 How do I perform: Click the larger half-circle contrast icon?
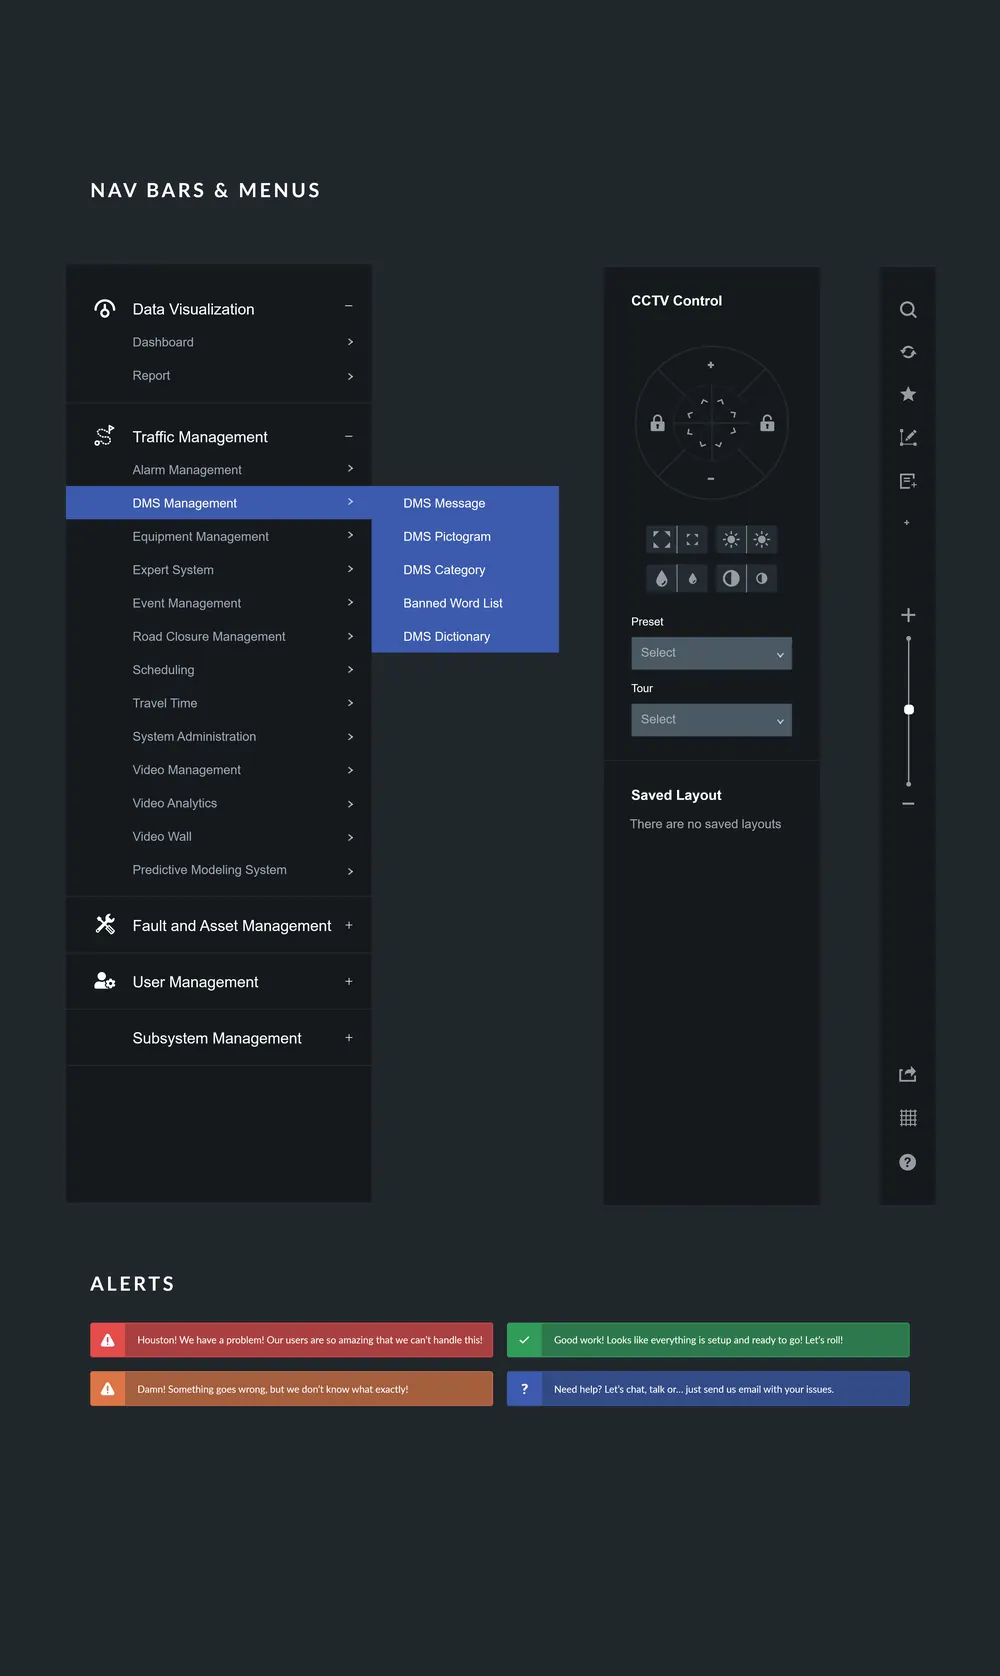tap(731, 579)
